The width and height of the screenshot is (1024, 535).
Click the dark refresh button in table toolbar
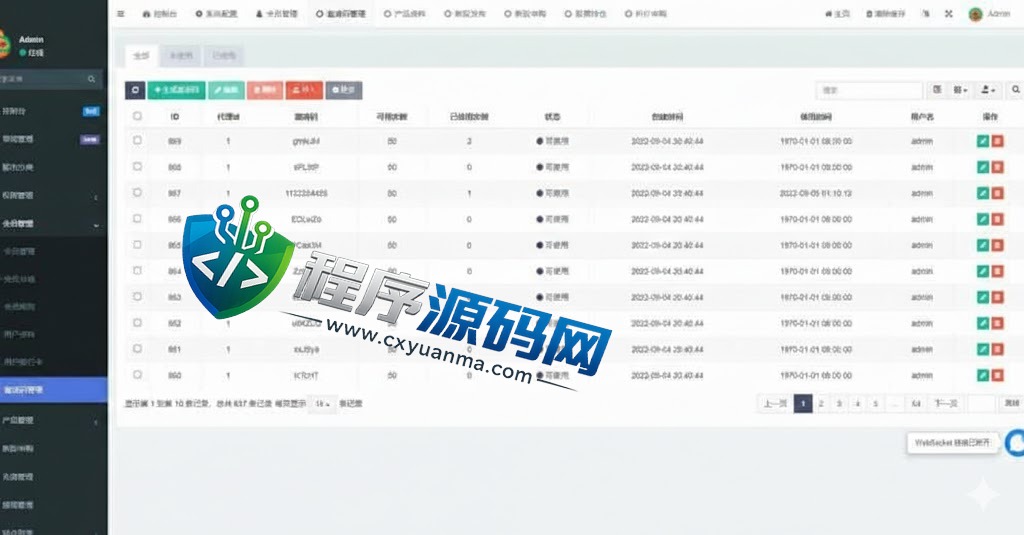[x=135, y=90]
